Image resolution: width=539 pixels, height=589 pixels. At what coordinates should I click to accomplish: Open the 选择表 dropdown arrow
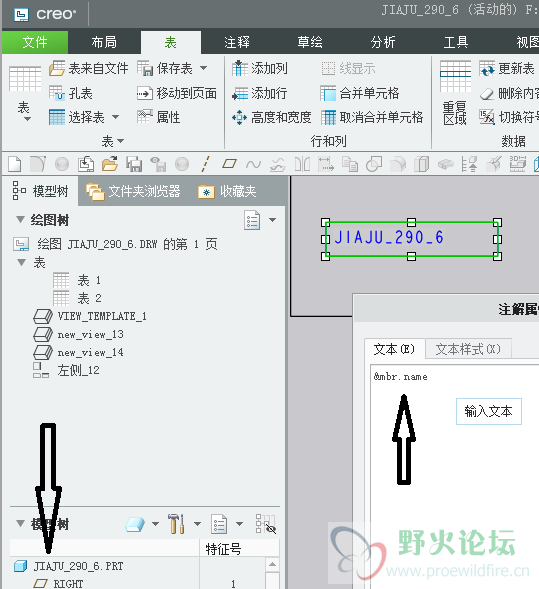[x=115, y=117]
